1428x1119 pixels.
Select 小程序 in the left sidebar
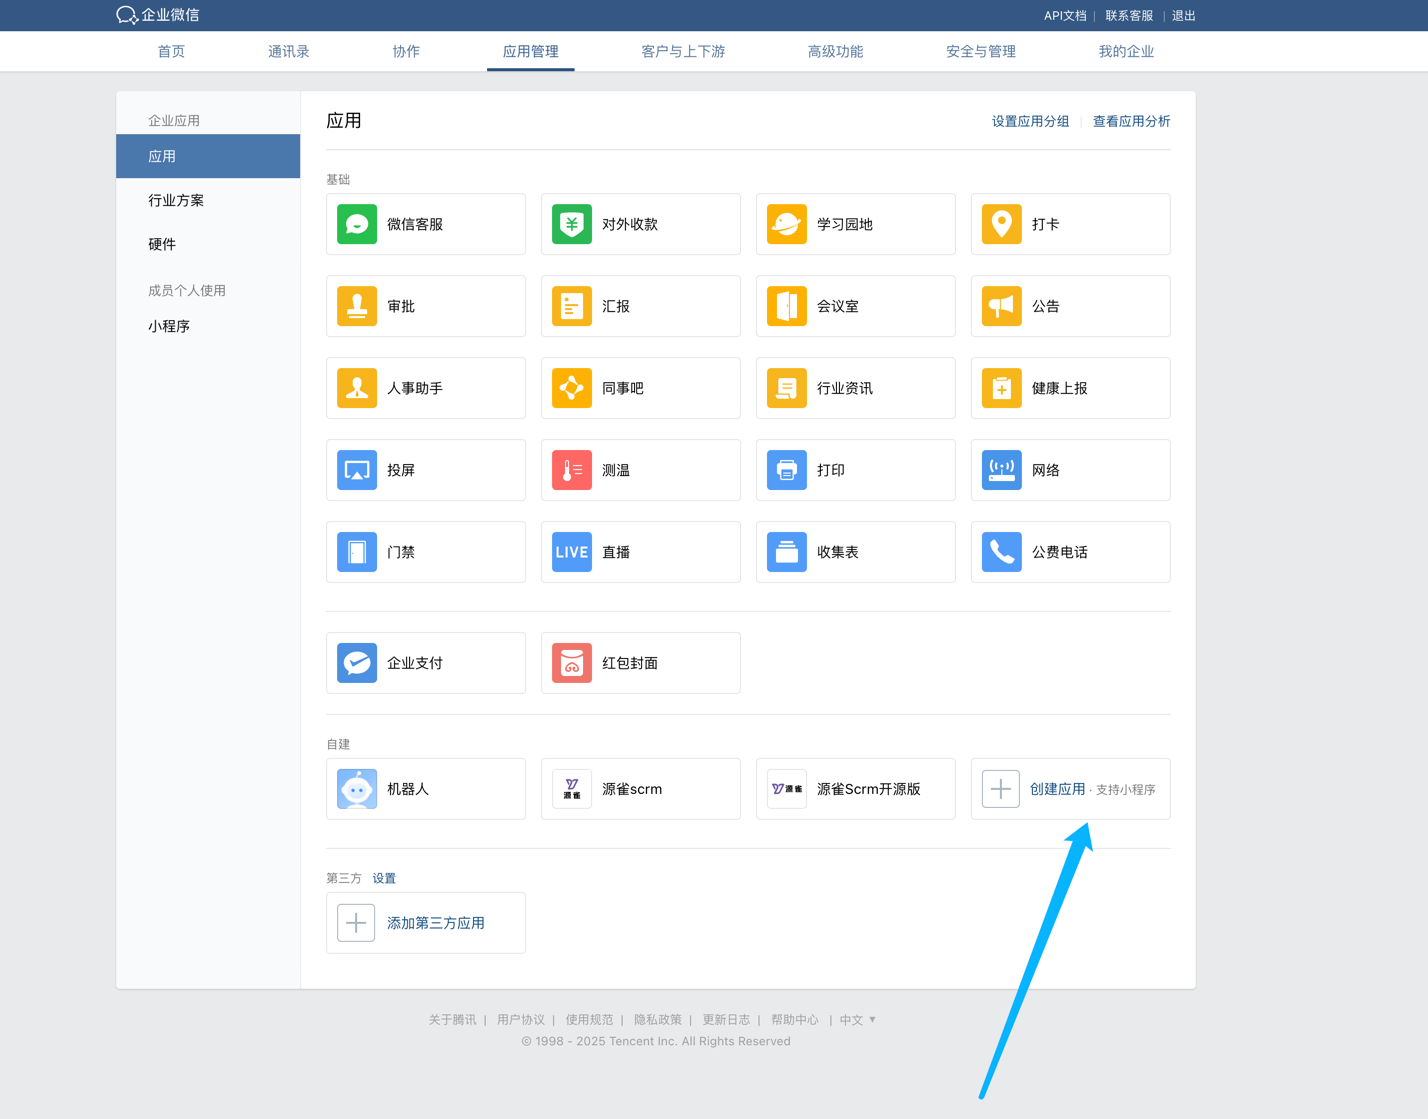pyautogui.click(x=169, y=326)
